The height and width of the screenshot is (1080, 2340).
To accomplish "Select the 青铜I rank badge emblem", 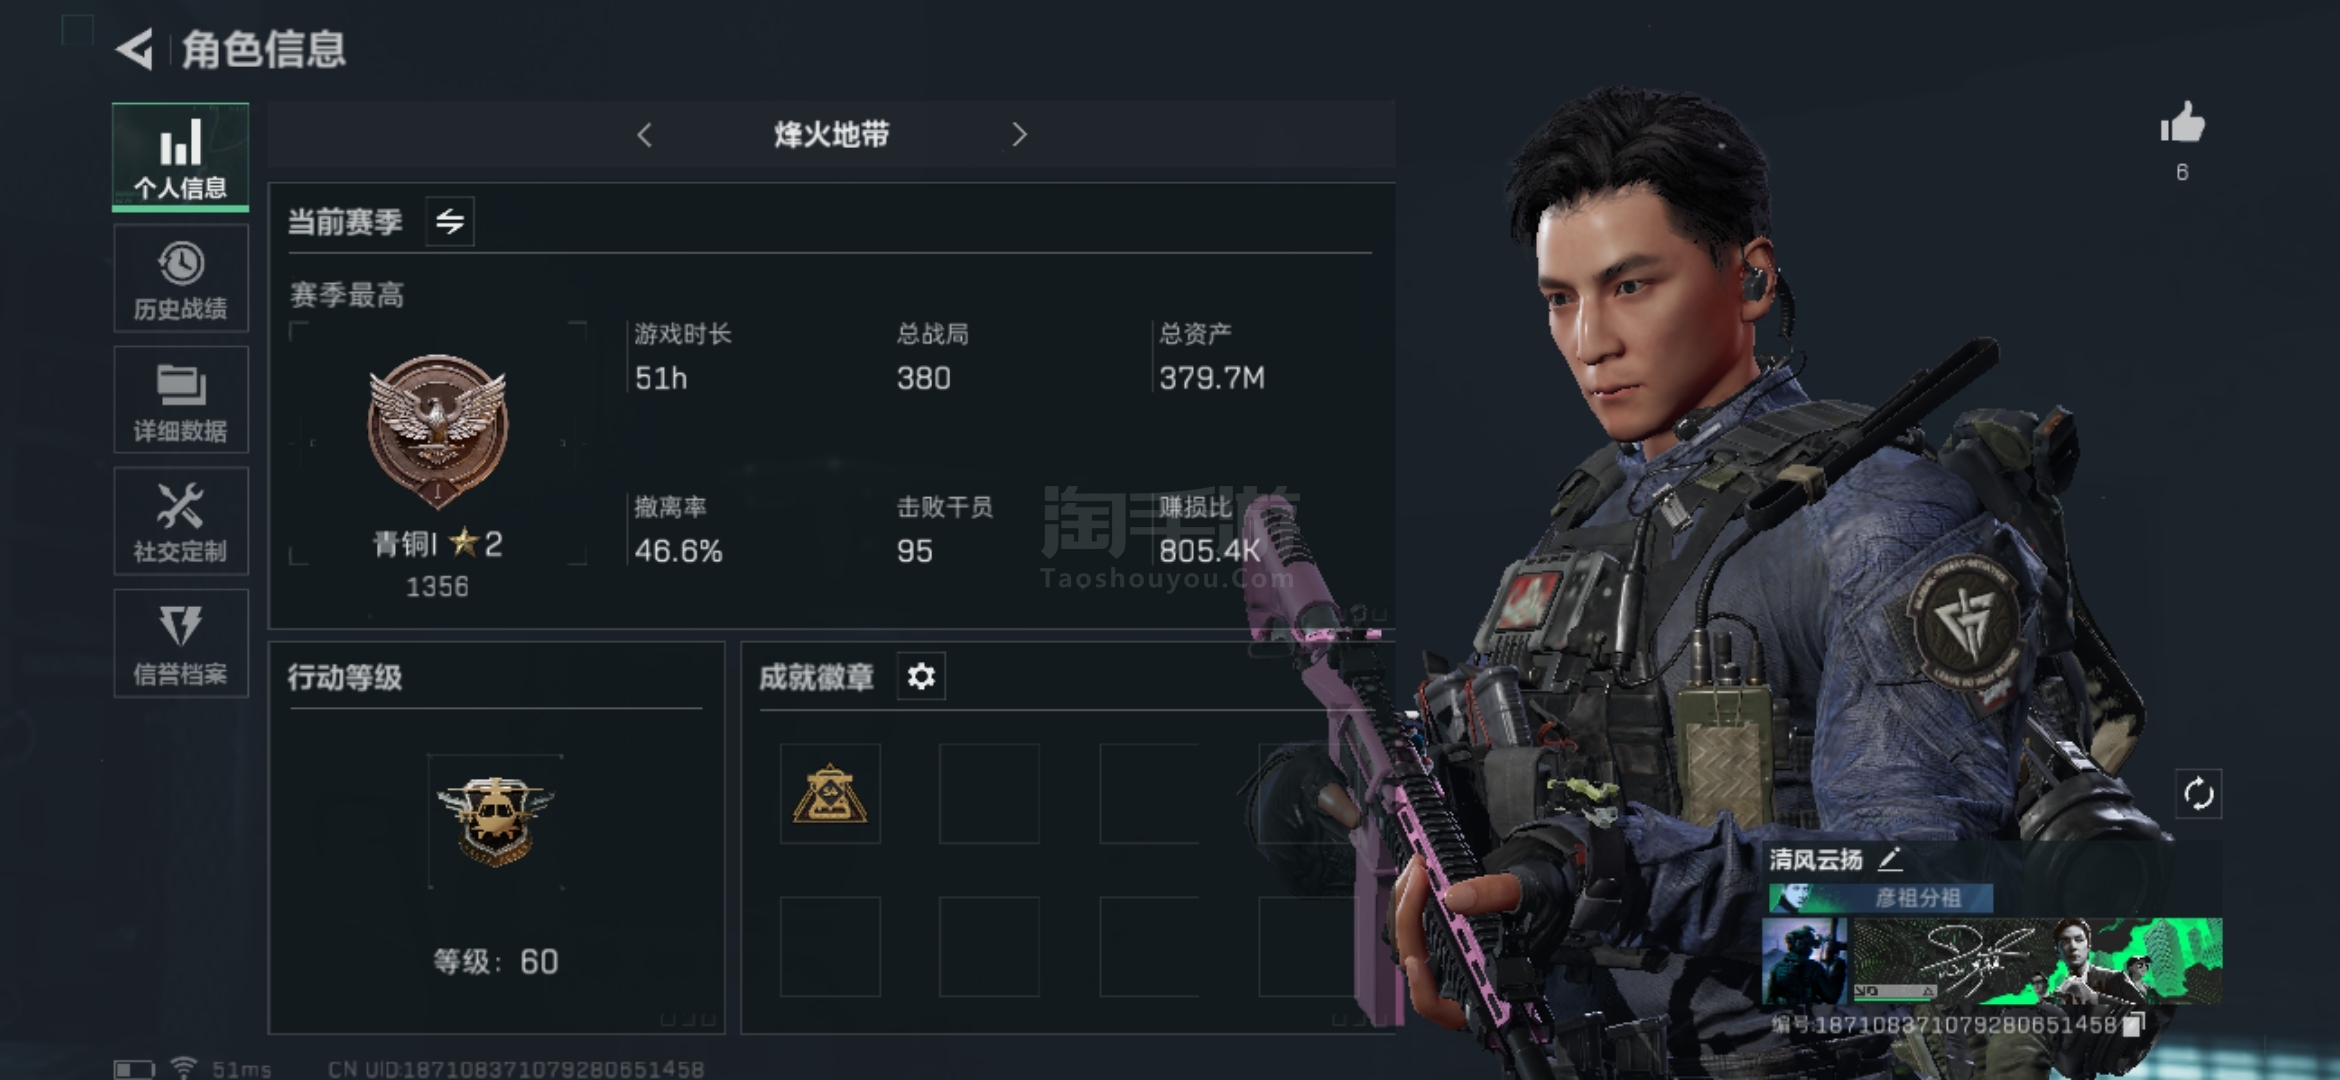I will [437, 430].
